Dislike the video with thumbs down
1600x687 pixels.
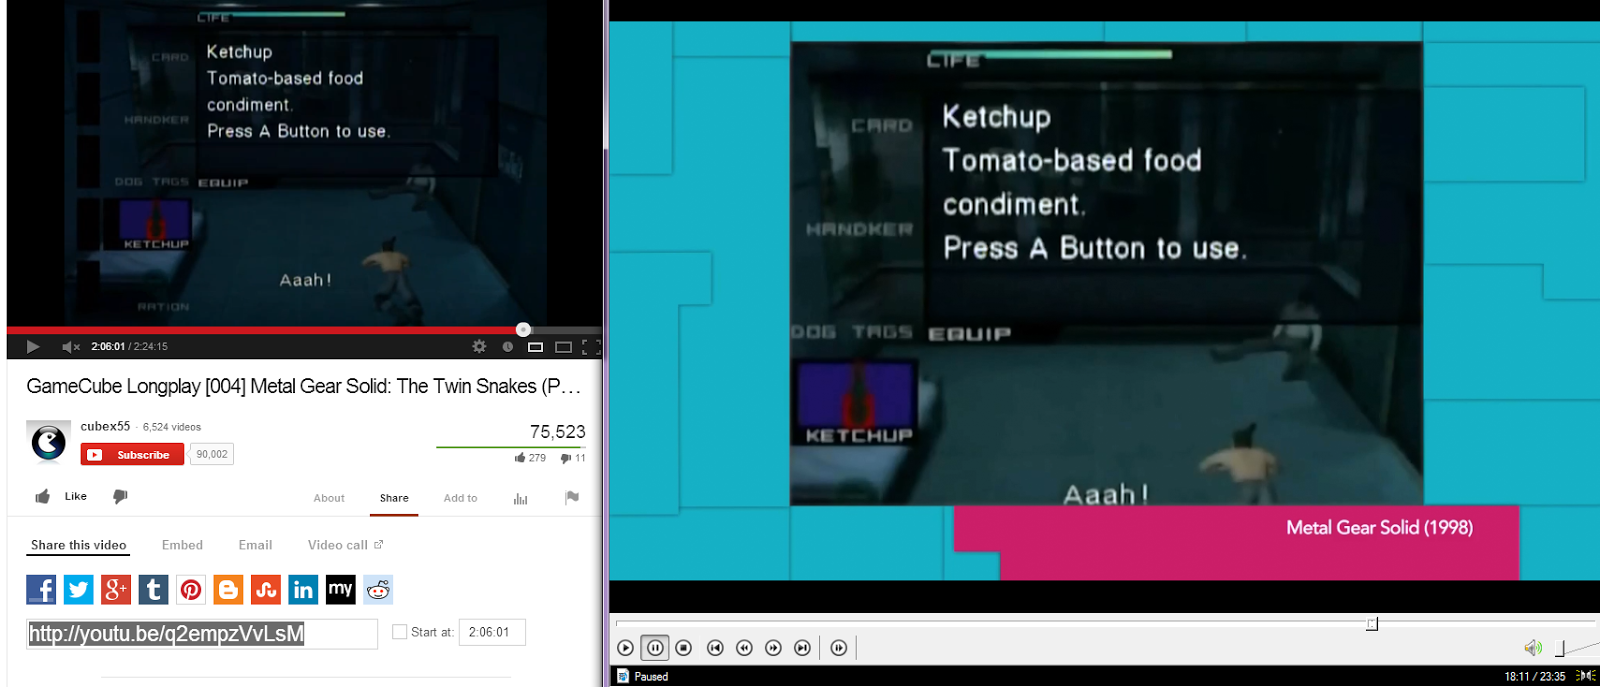(120, 497)
